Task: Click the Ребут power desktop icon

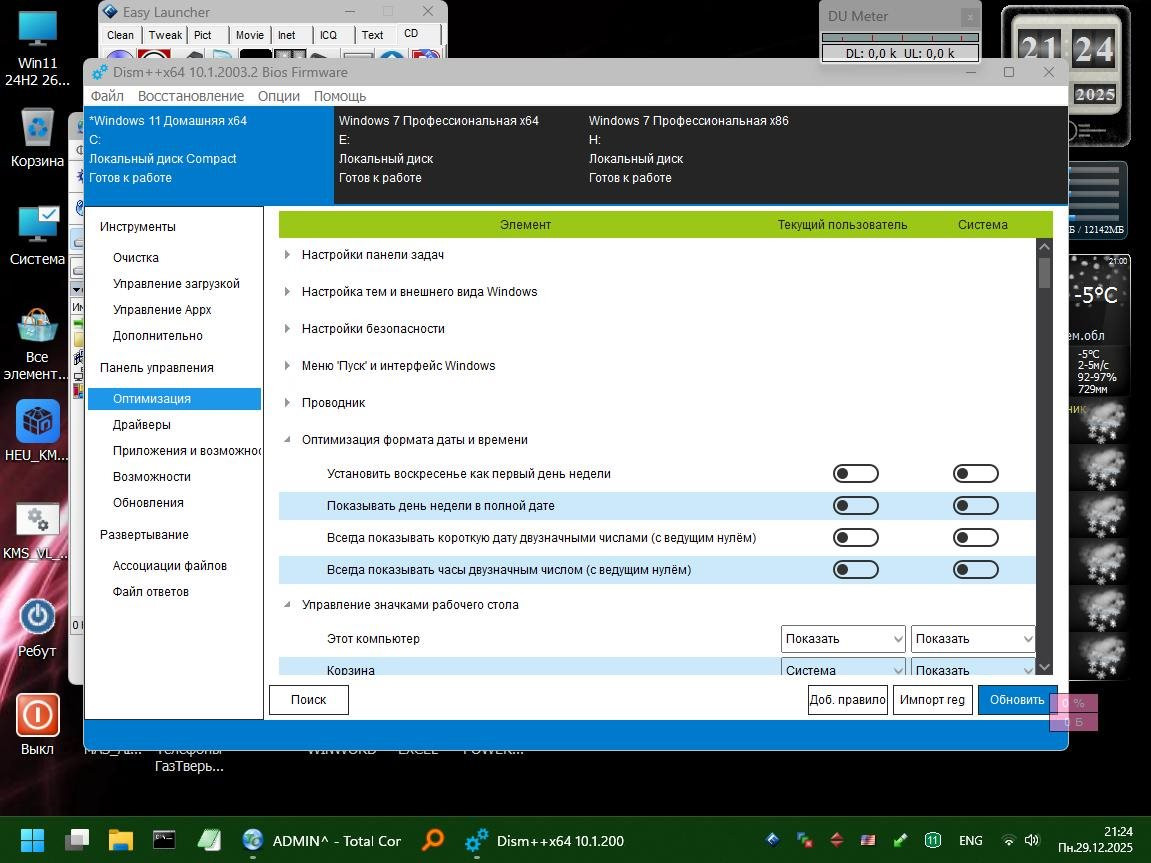Action: pyautogui.click(x=37, y=627)
